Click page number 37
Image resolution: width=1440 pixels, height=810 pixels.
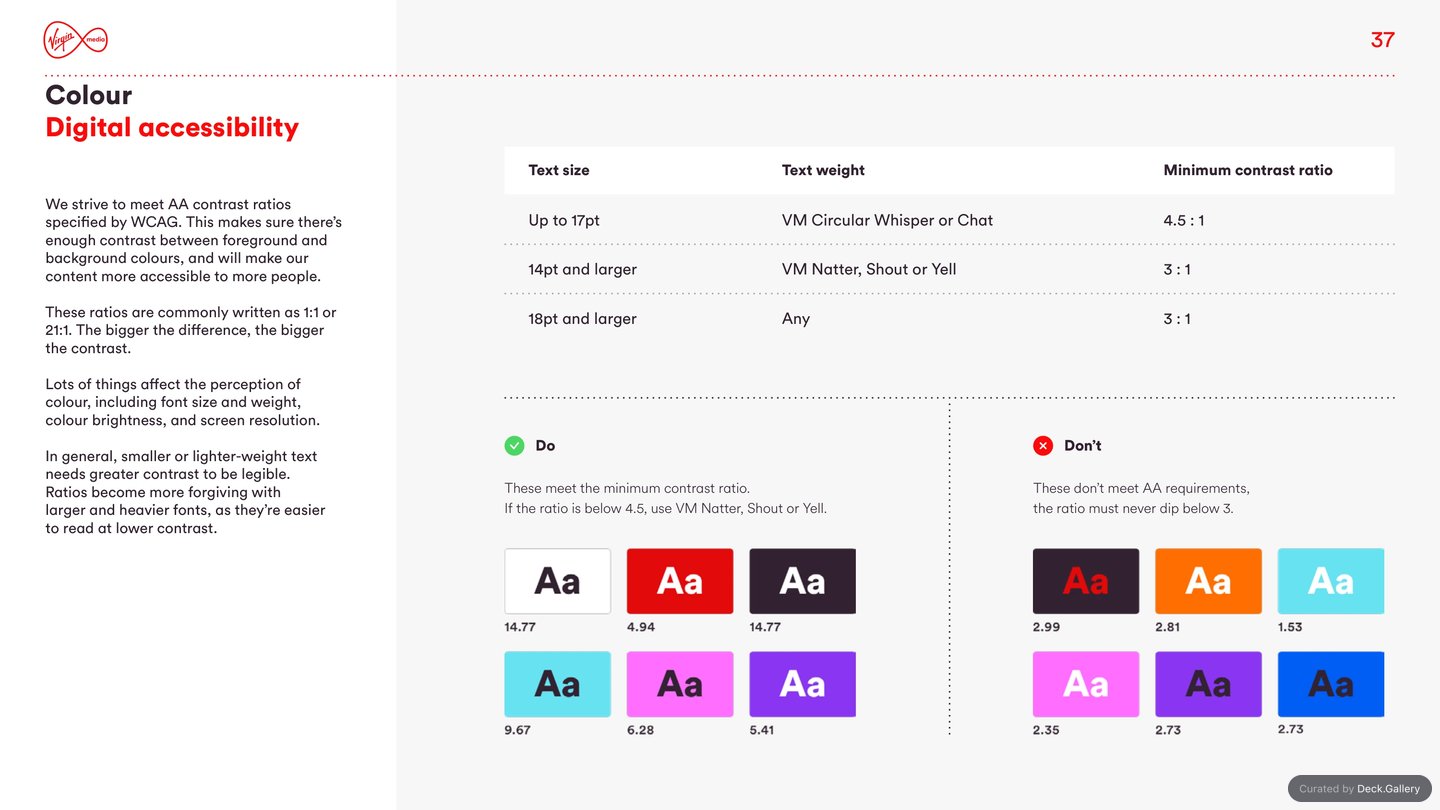pyautogui.click(x=1383, y=40)
